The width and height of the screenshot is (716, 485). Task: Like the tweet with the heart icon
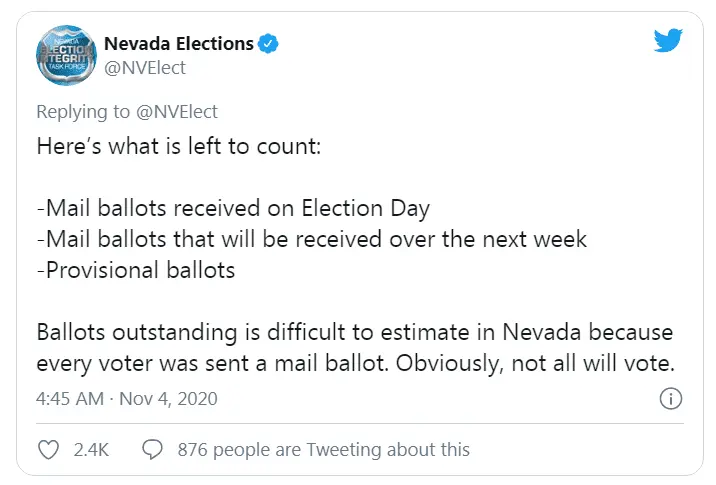click(x=48, y=450)
